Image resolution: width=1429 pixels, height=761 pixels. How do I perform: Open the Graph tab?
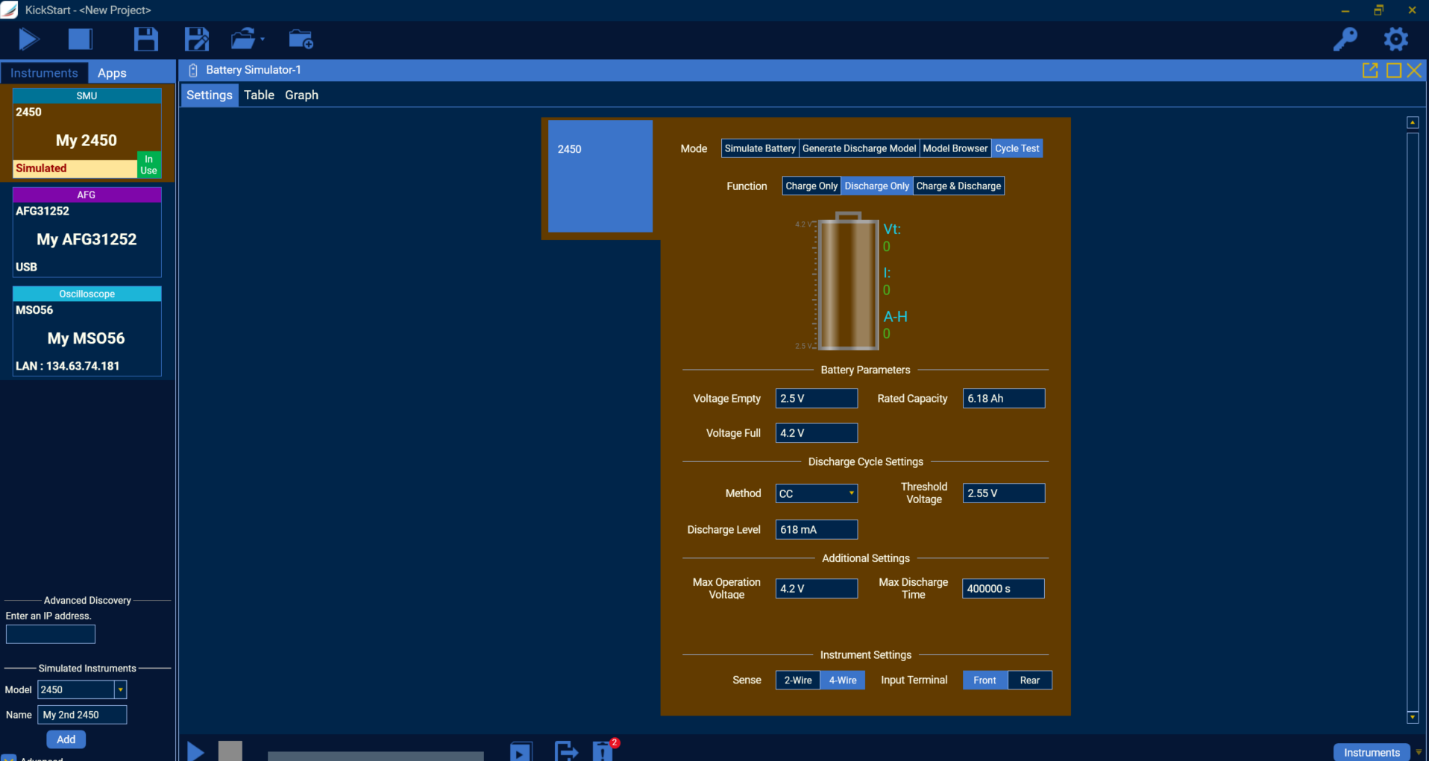click(301, 95)
